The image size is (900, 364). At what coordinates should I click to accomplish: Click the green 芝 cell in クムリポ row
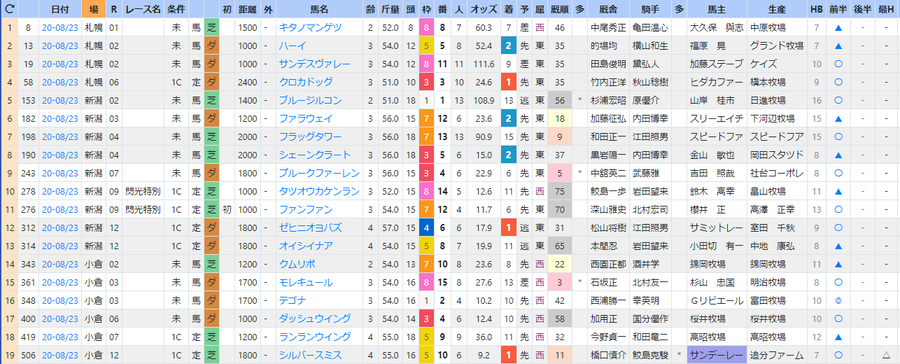[211, 264]
